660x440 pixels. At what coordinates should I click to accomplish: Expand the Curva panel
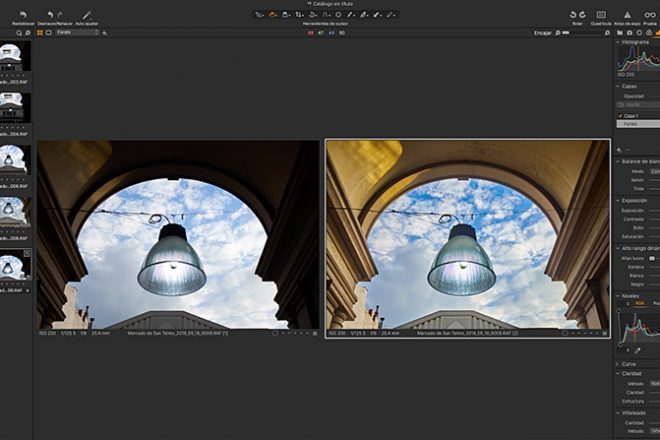pyautogui.click(x=618, y=364)
